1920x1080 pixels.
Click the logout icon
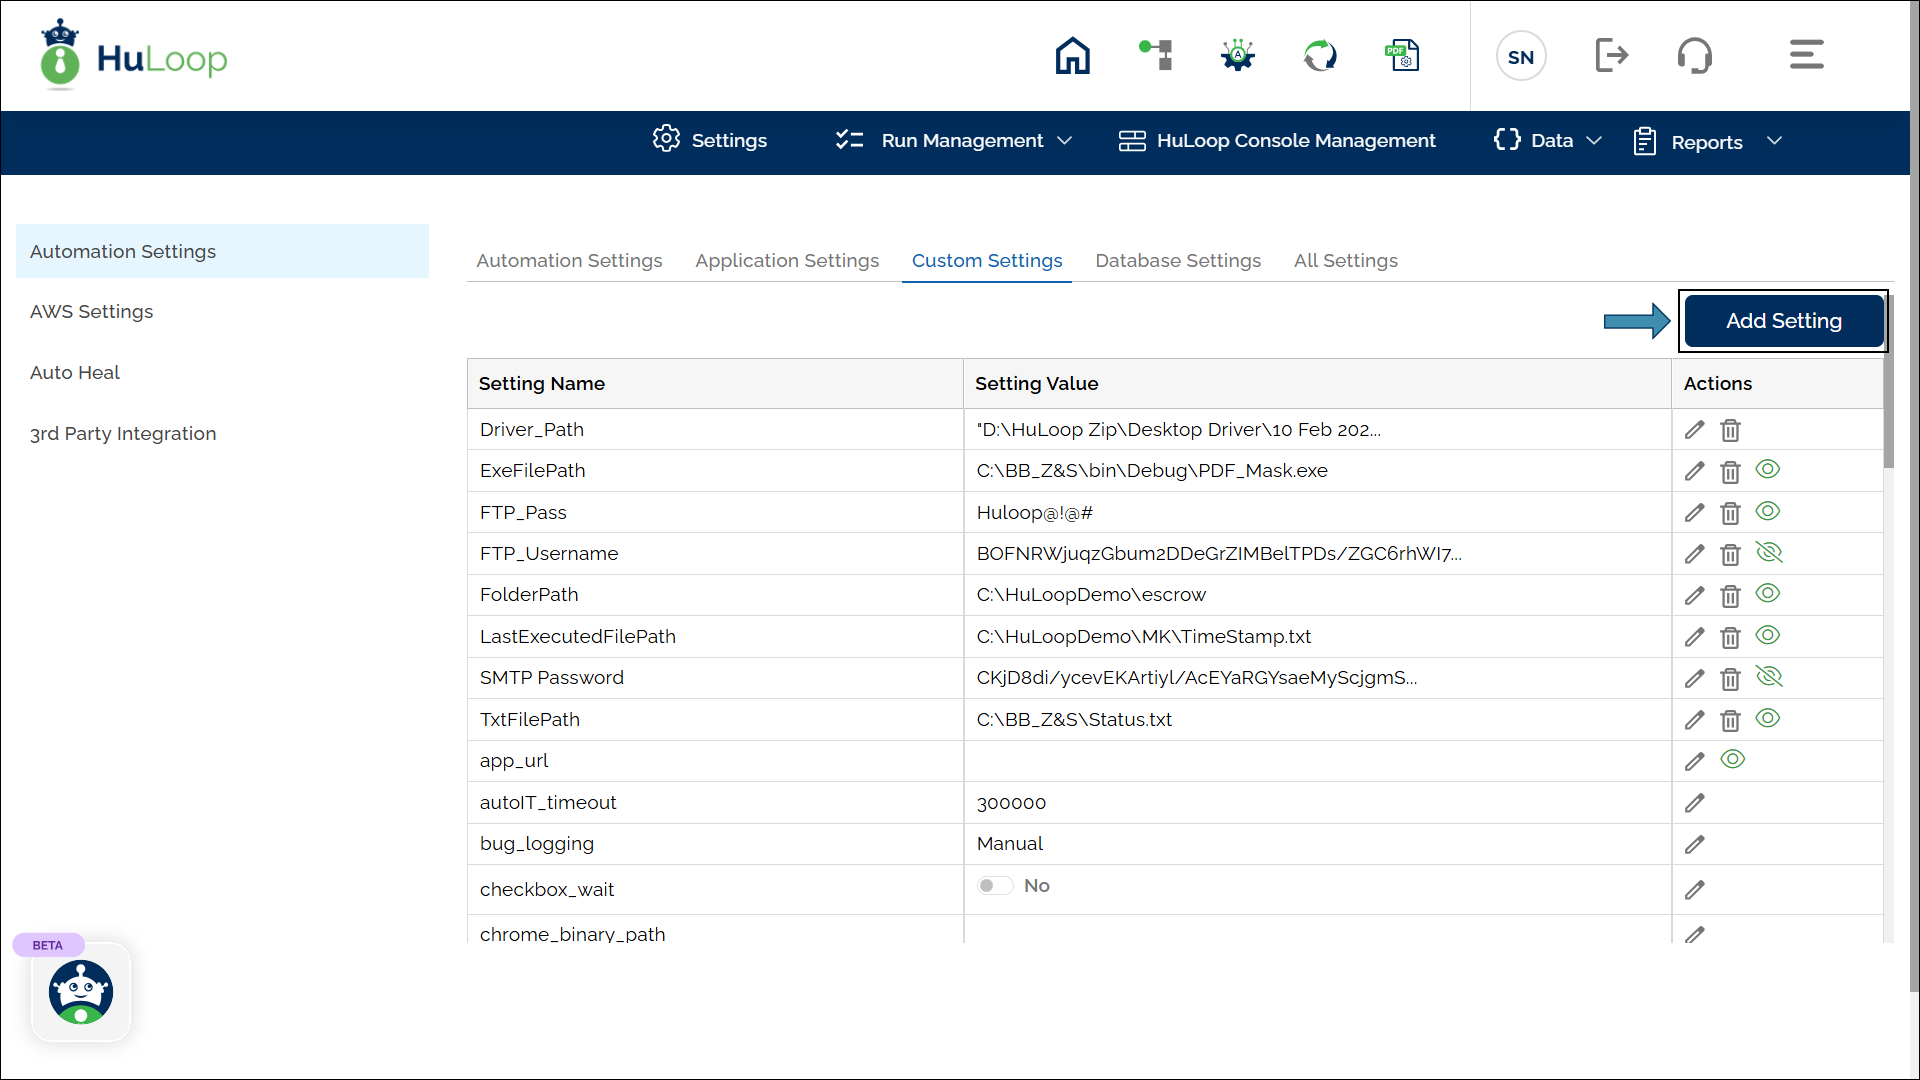coord(1611,55)
